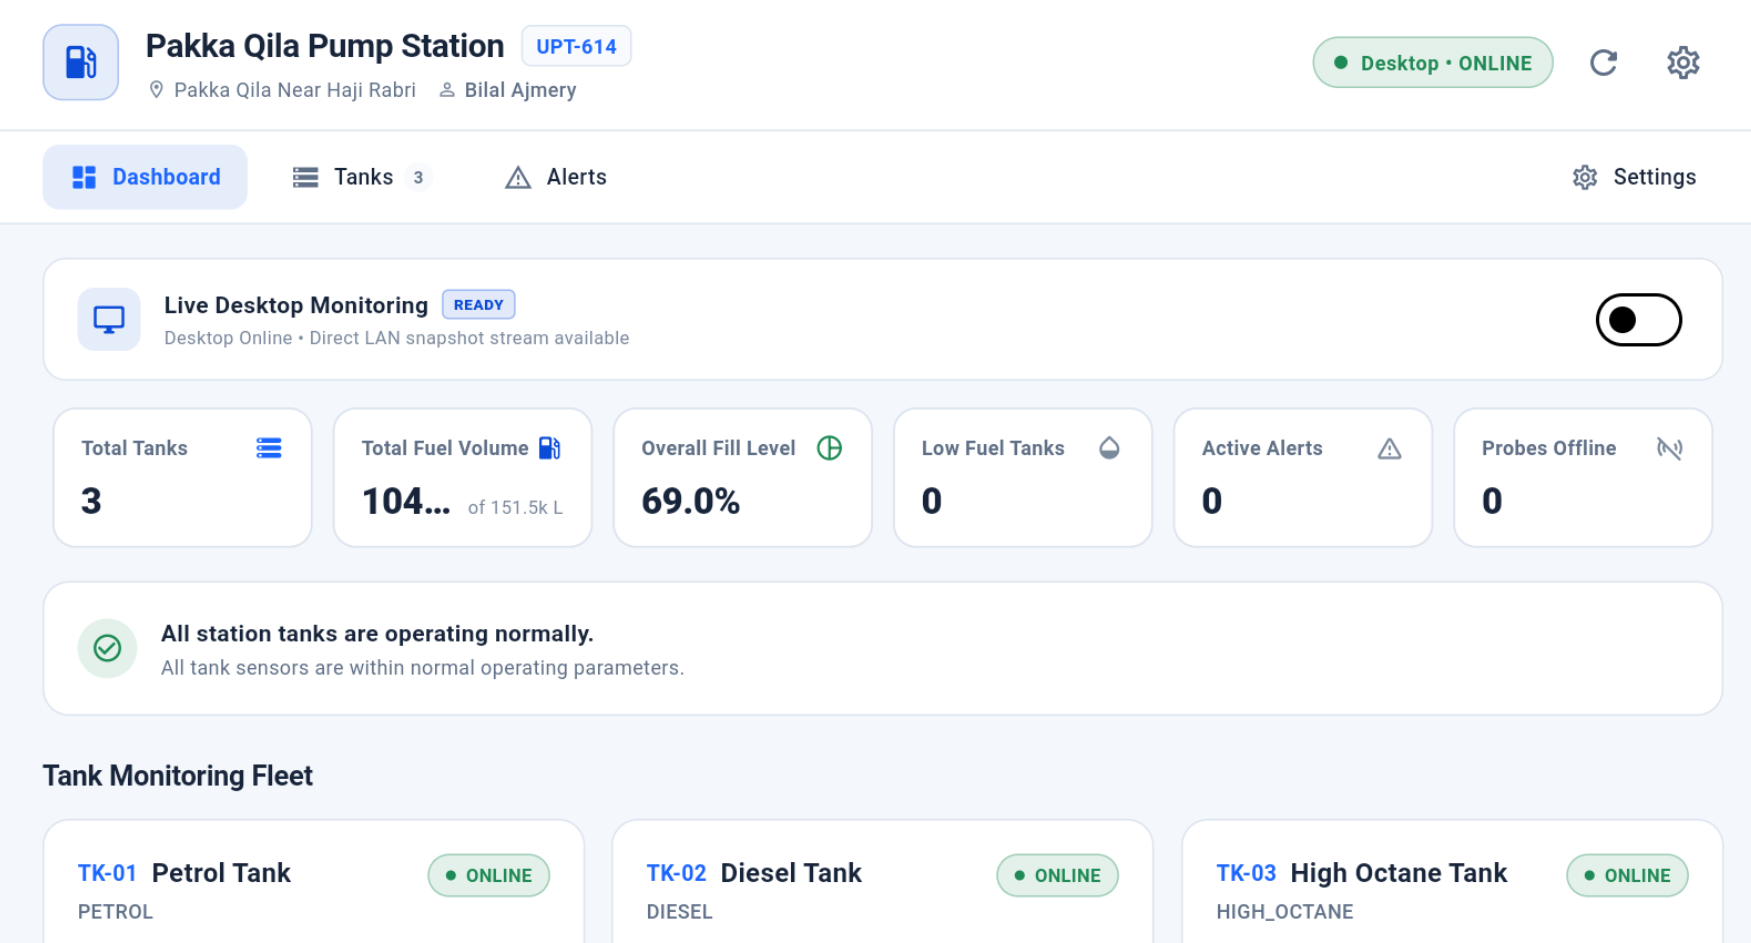The width and height of the screenshot is (1751, 943).
Task: Click the READY badge
Action: 479,305
